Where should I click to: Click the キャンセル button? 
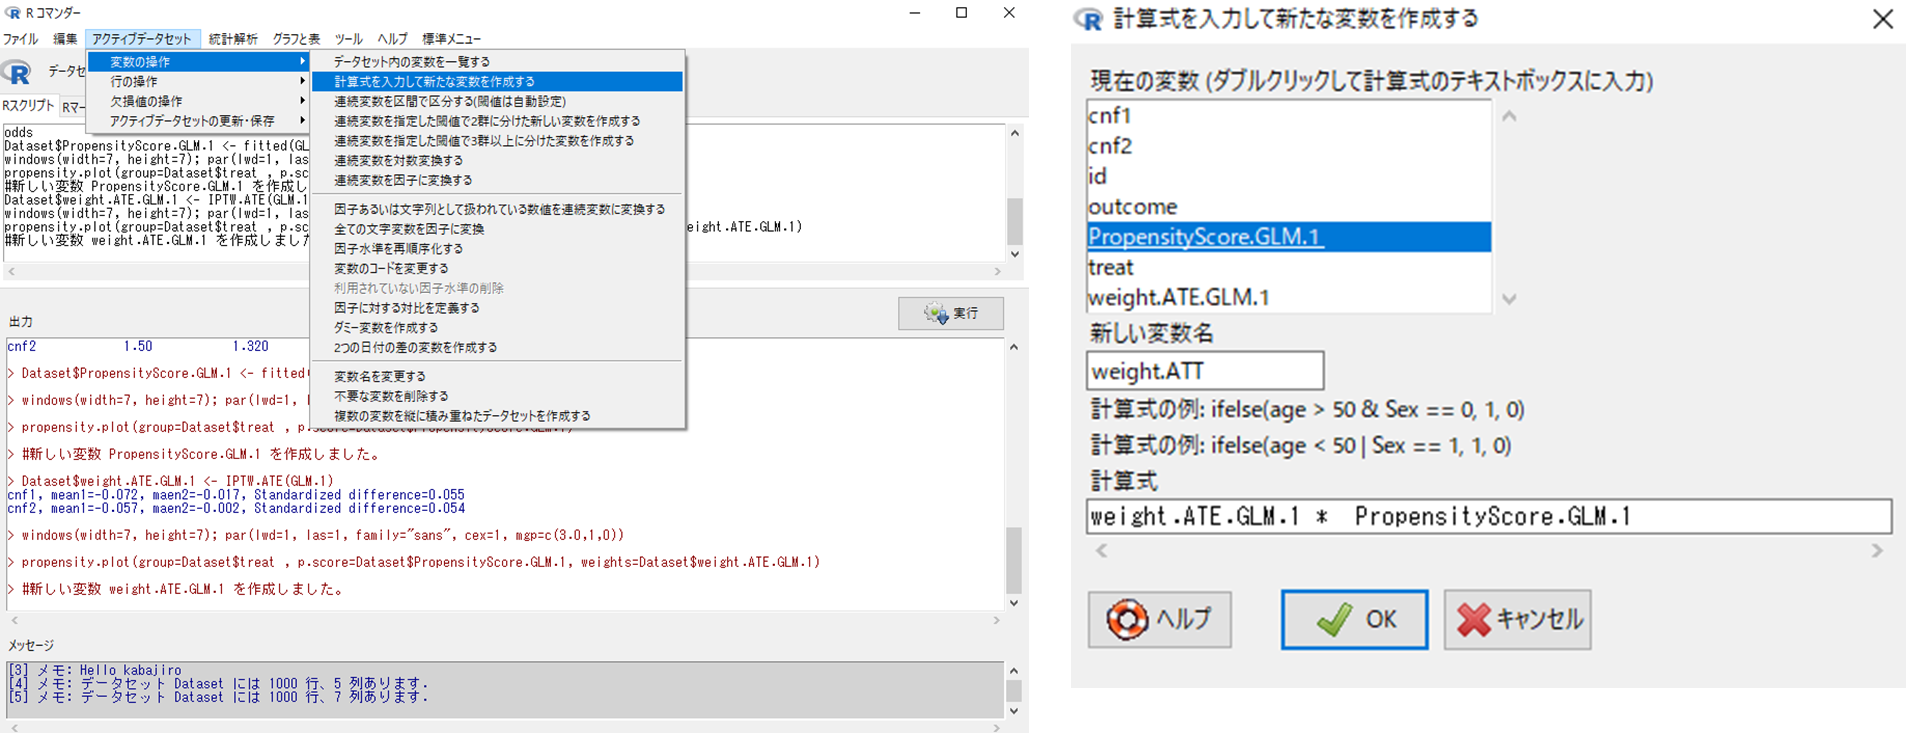1517,619
